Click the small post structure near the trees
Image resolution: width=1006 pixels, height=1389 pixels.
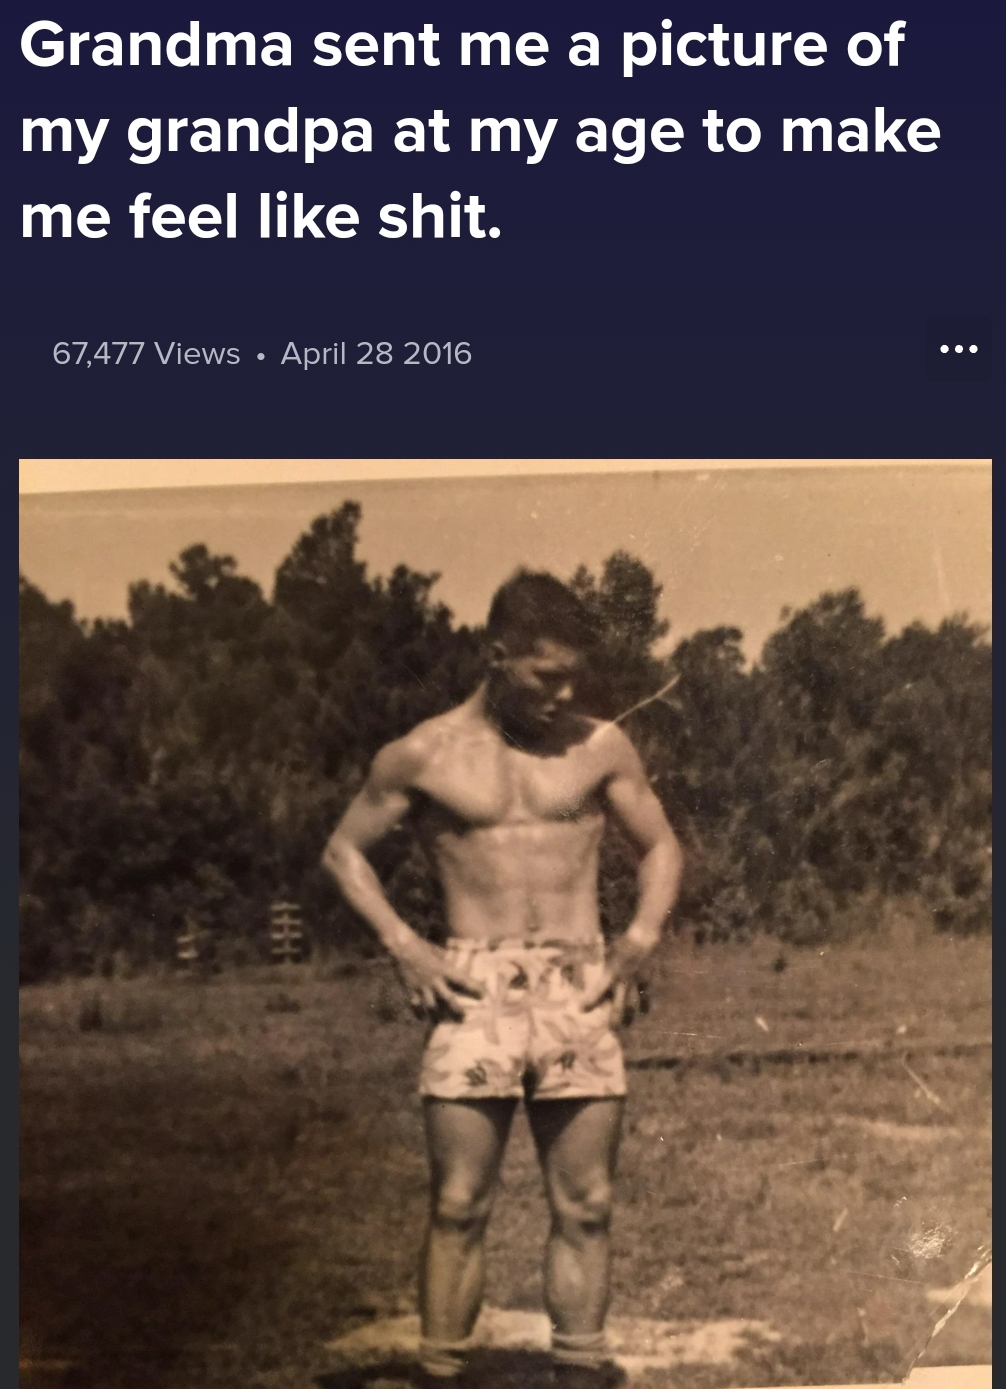tap(285, 930)
